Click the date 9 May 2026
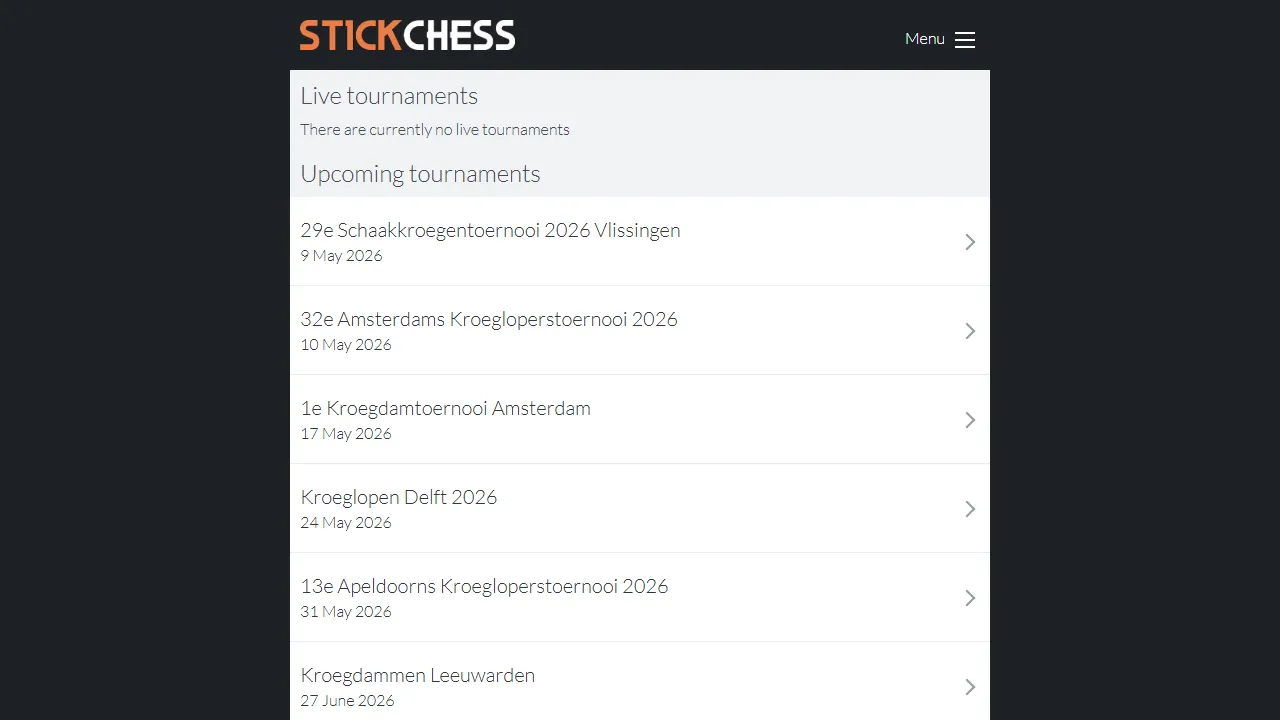1280x720 pixels. pyautogui.click(x=341, y=255)
